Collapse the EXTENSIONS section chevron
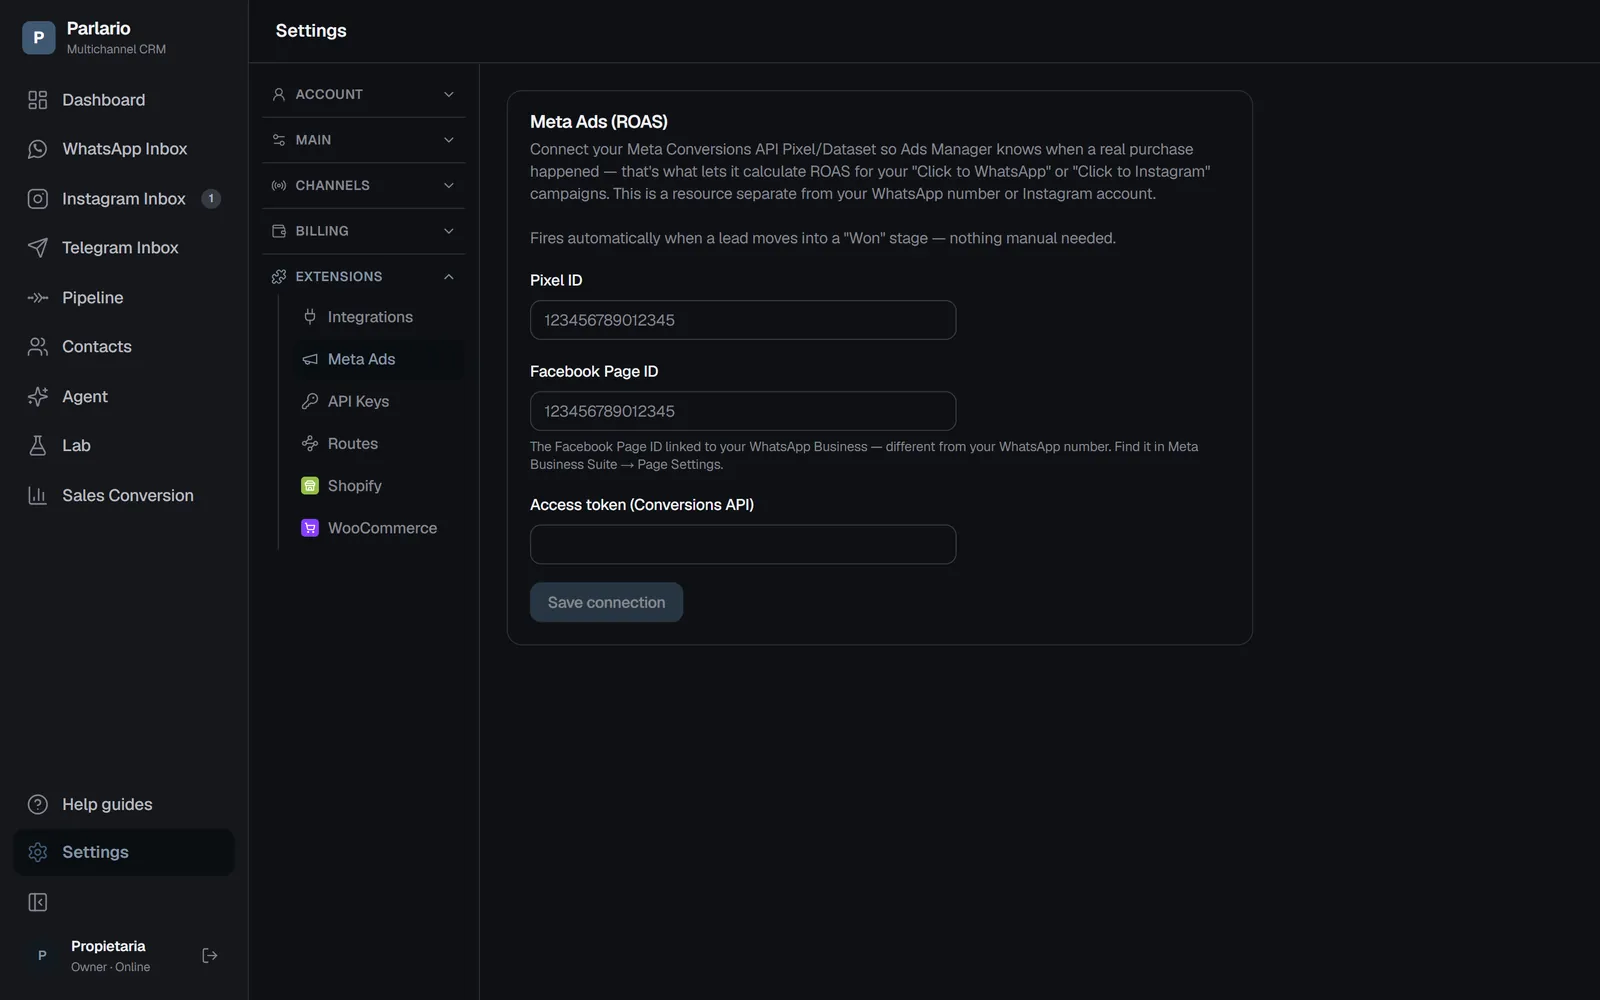This screenshot has width=1600, height=1000. click(x=449, y=277)
